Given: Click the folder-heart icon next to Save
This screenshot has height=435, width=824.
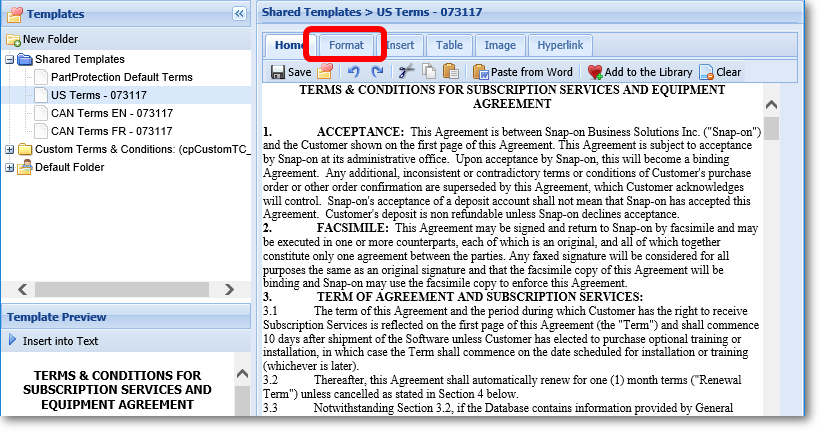Looking at the screenshot, I should (x=326, y=71).
